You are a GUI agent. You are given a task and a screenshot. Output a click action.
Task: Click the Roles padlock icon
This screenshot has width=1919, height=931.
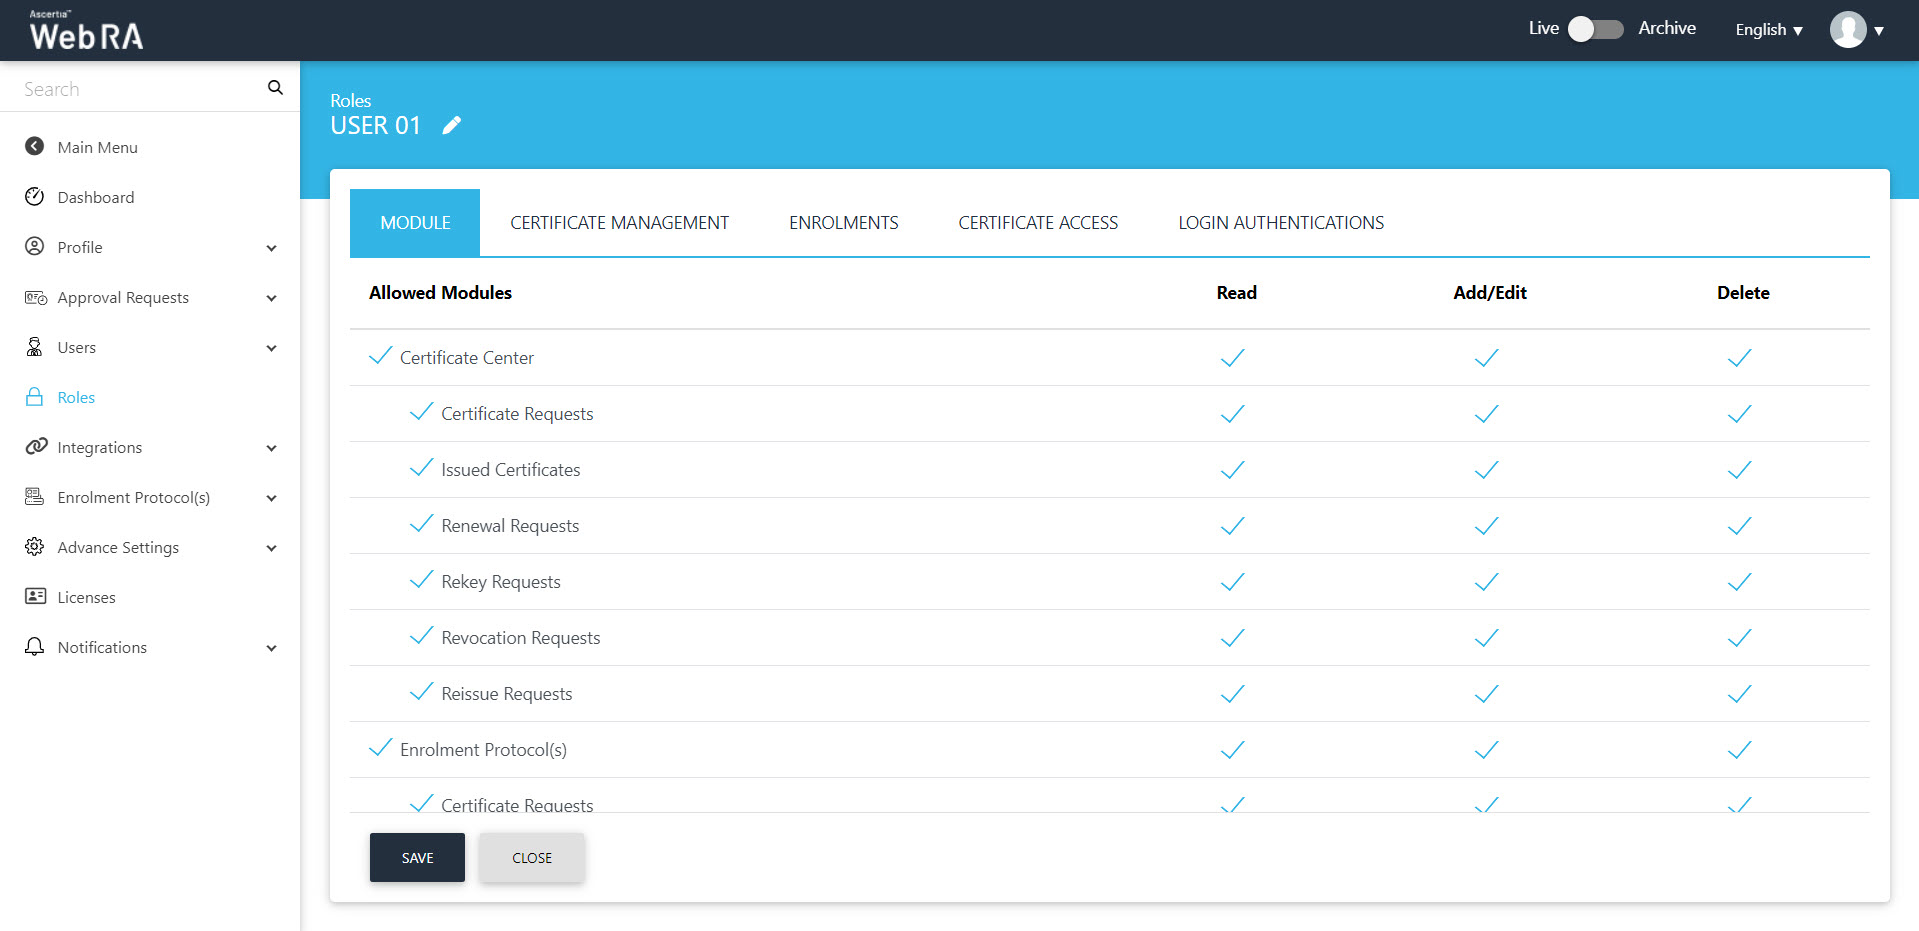tap(35, 397)
